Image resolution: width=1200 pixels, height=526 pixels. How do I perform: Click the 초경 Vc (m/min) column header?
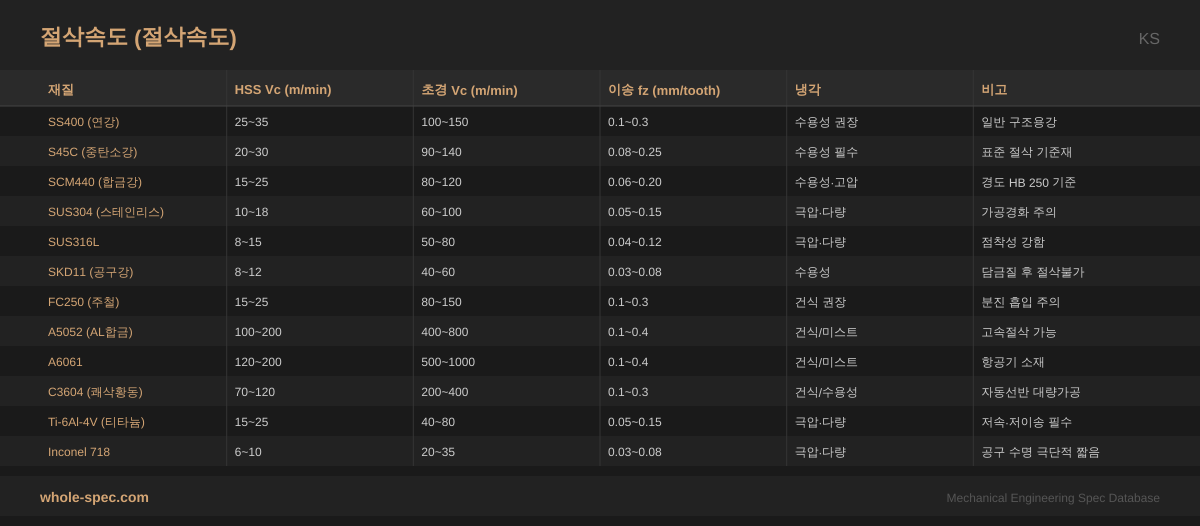pyautogui.click(x=469, y=90)
